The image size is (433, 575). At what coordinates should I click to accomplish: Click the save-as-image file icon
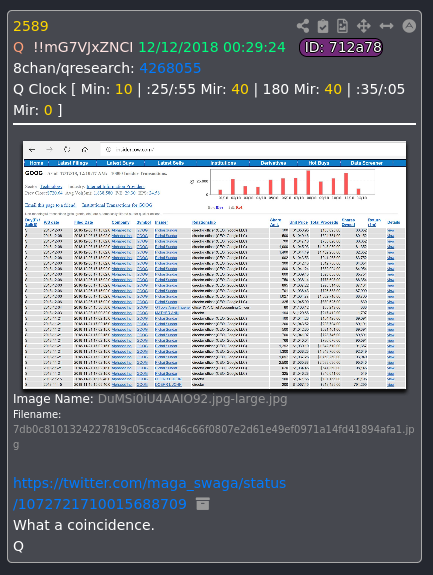point(342,26)
